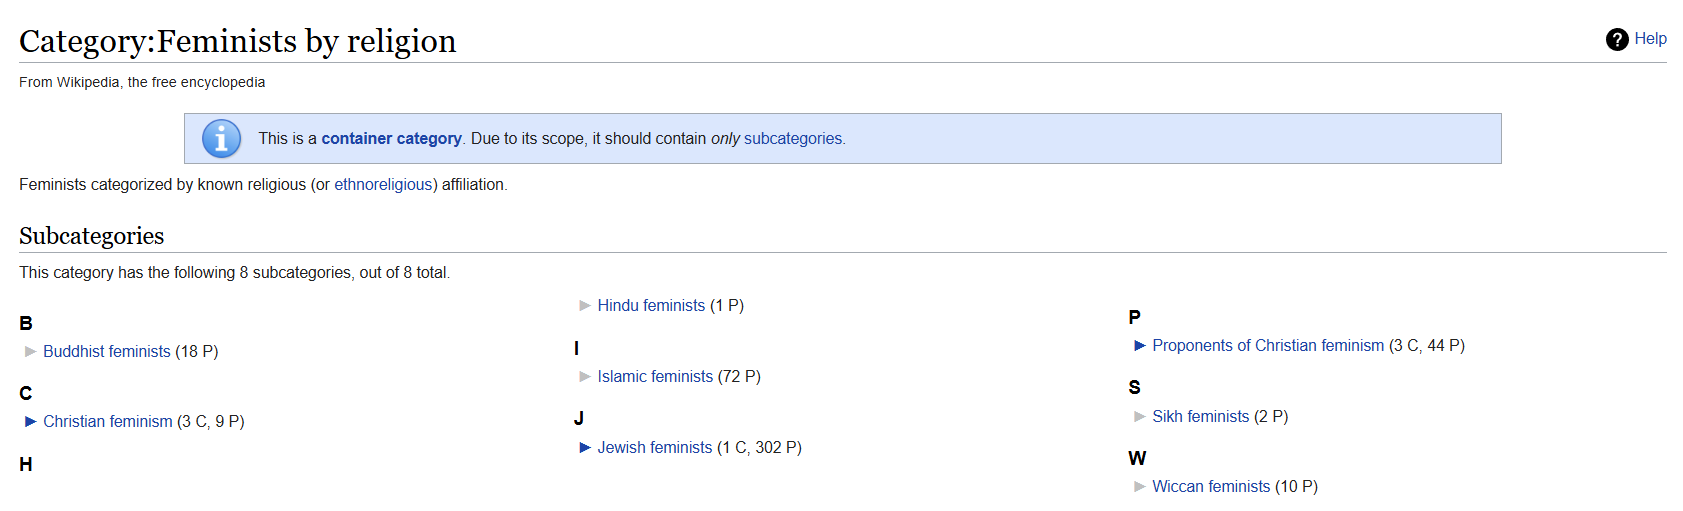Open the Christian feminism category link
1683x511 pixels.
click(108, 422)
